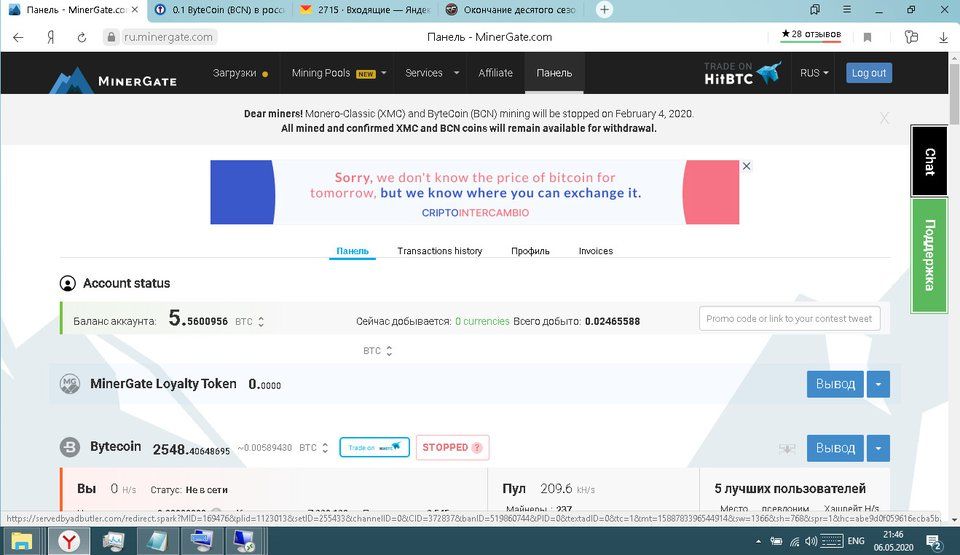Screen dimensions: 960x555
Task: Open the password manager key icon
Action: coord(912,37)
